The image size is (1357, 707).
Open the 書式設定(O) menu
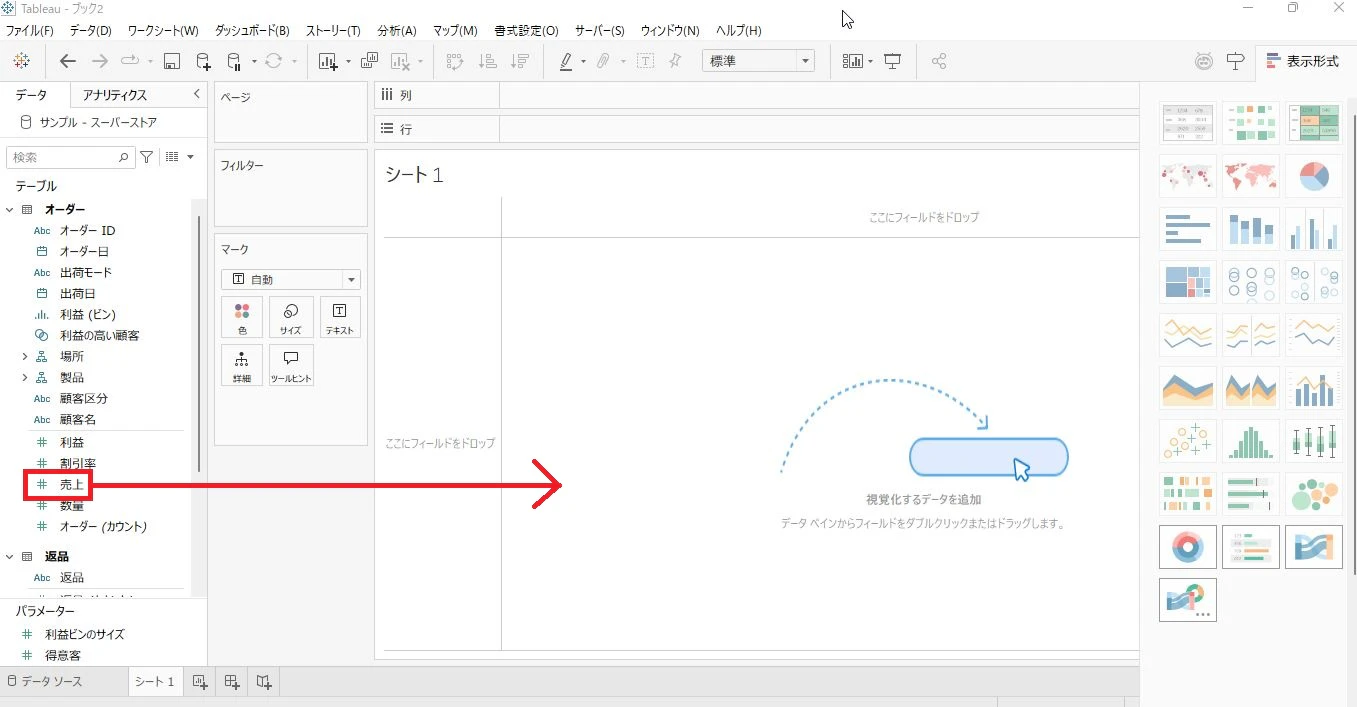click(527, 31)
